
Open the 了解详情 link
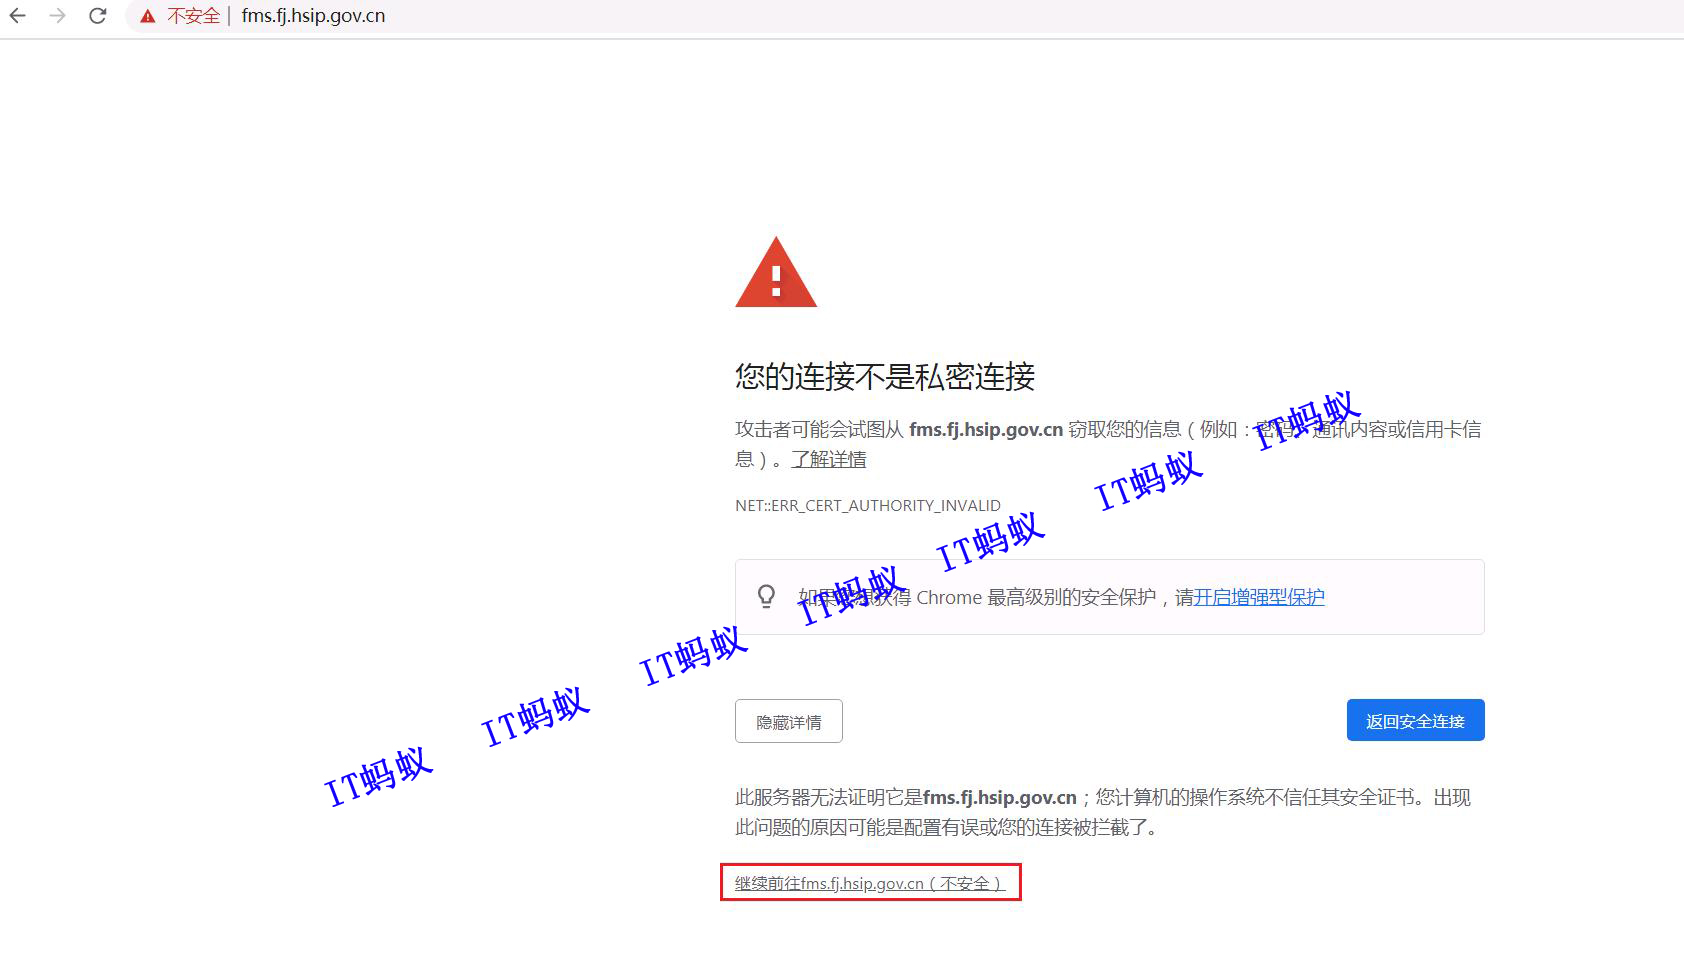click(x=828, y=459)
